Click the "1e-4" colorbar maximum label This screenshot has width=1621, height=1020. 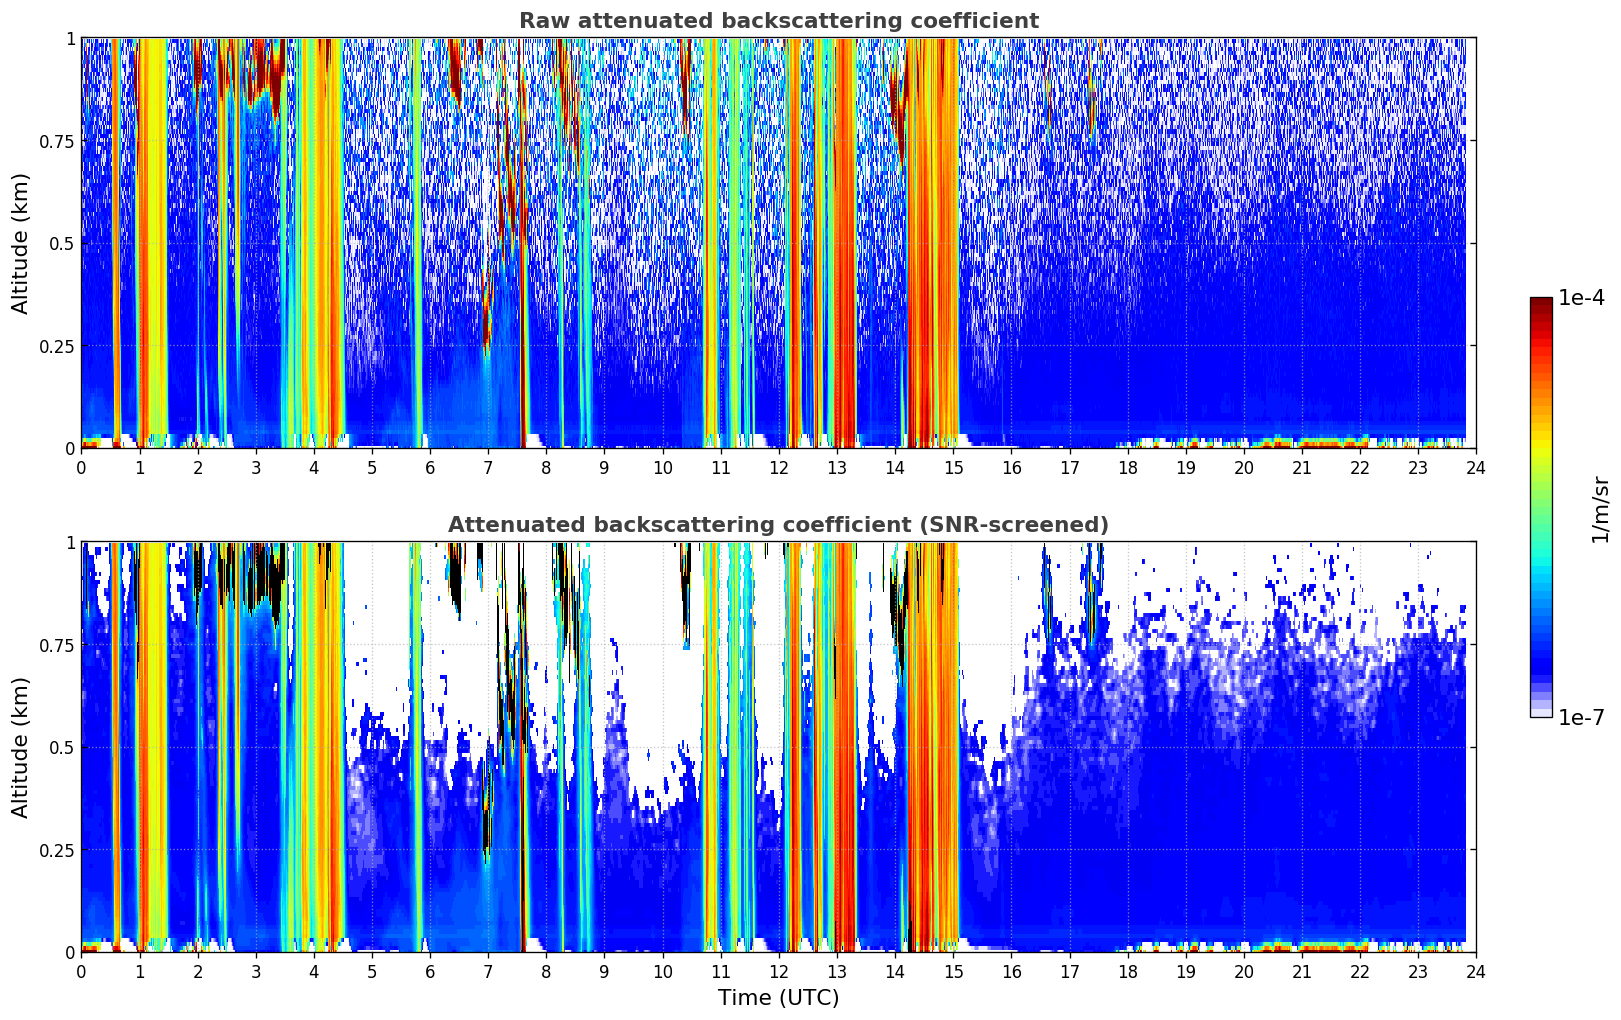(1581, 298)
